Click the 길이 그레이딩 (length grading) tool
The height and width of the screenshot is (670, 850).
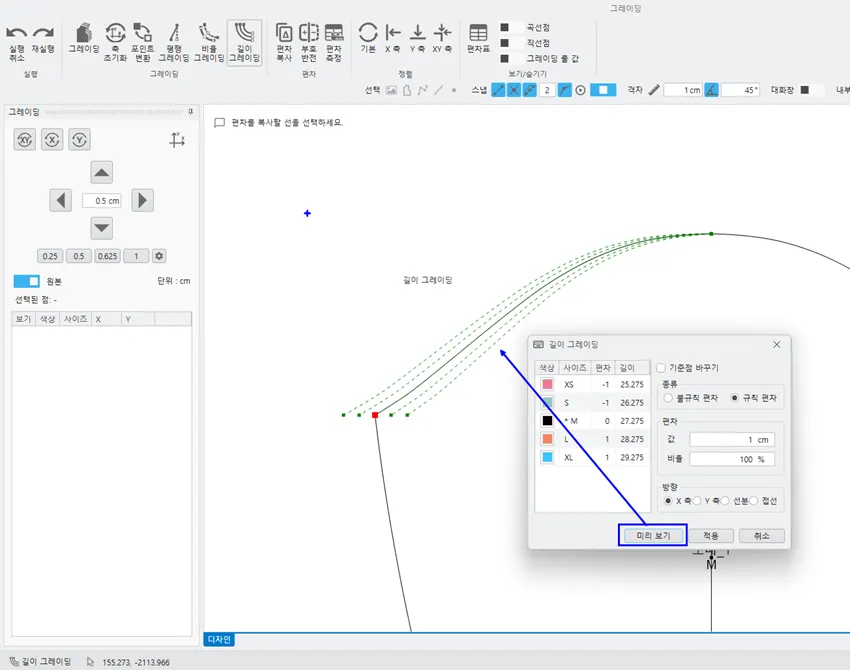(244, 43)
